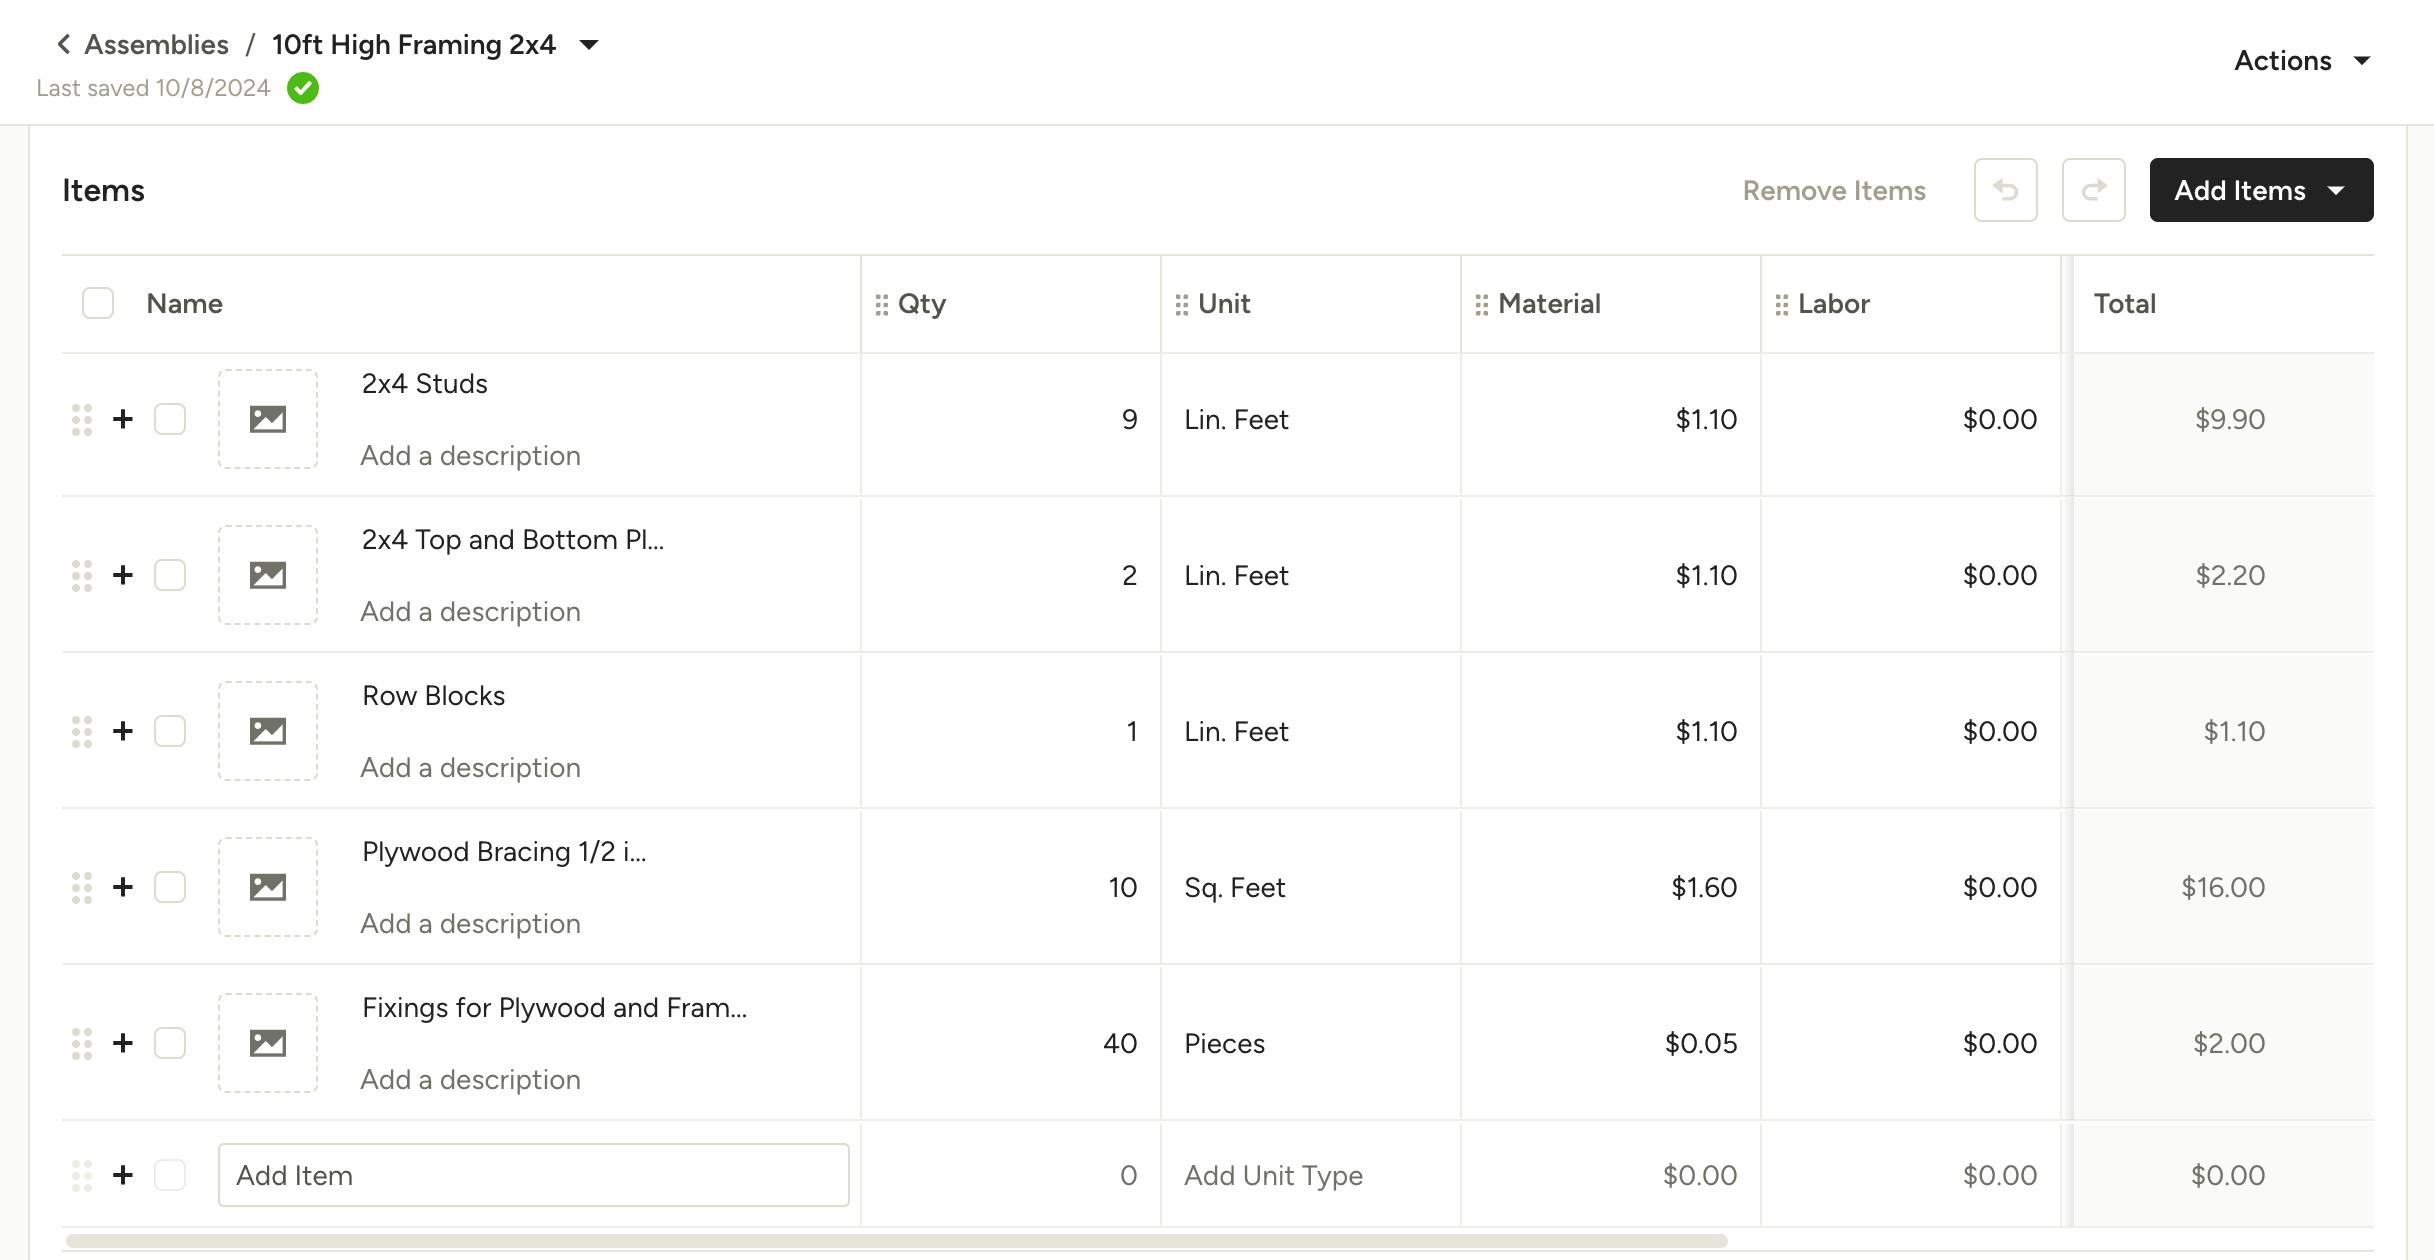Image resolution: width=2434 pixels, height=1260 pixels.
Task: Click plus icon on Plywood Bracing row
Action: pyautogui.click(x=123, y=887)
